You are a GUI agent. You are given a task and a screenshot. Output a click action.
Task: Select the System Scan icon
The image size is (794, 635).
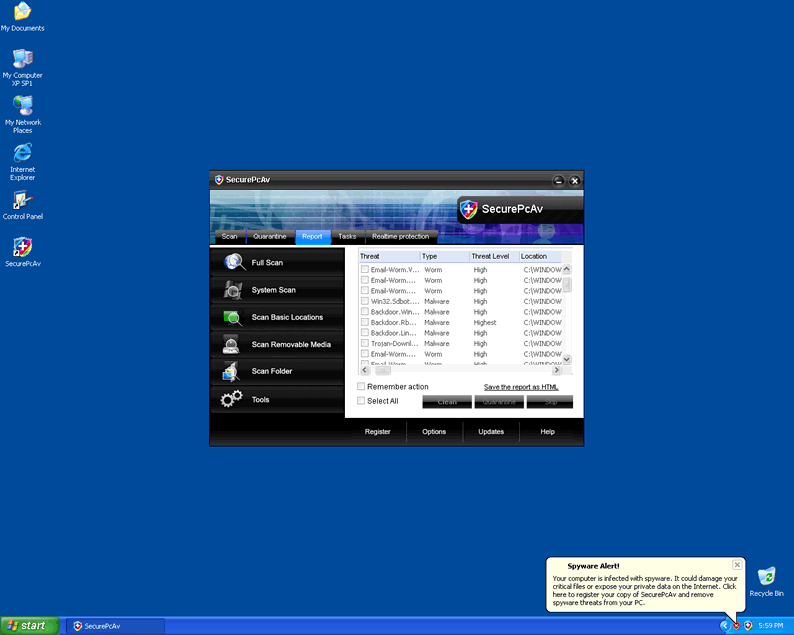point(234,290)
